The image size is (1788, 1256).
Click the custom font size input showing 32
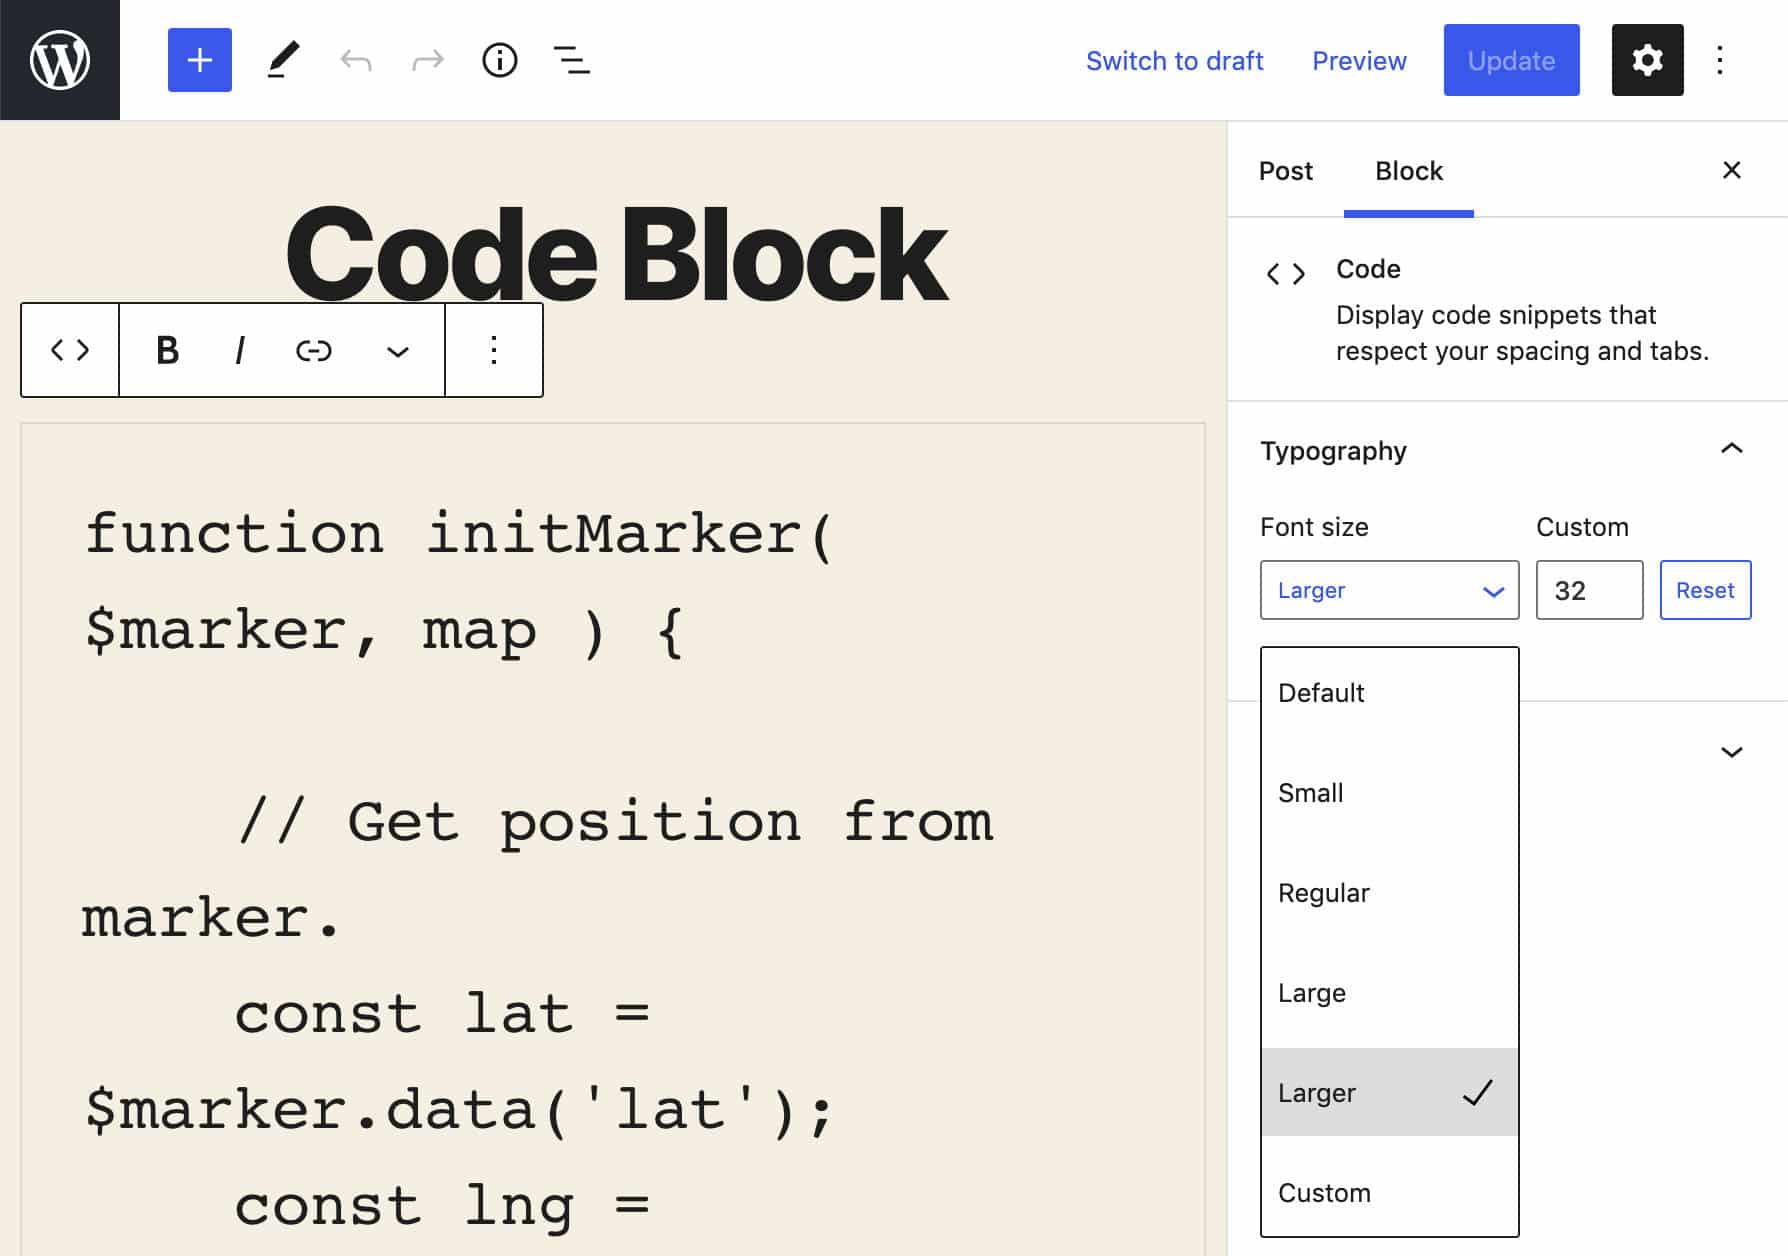pyautogui.click(x=1589, y=590)
